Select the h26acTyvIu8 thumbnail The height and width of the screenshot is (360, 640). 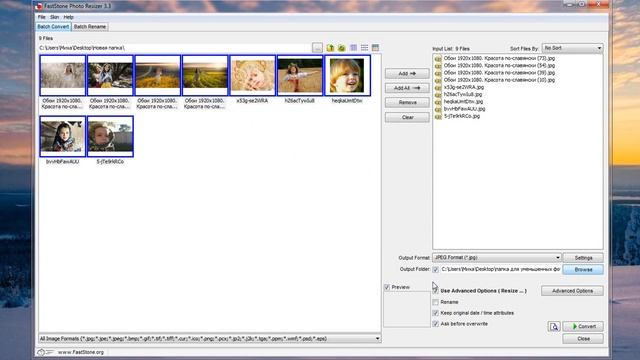pyautogui.click(x=300, y=76)
